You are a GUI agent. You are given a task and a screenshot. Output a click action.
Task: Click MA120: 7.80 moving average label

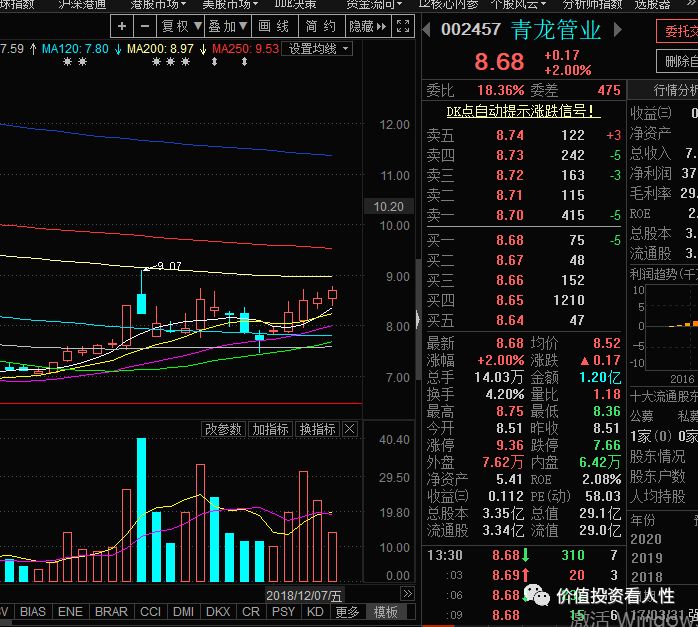(x=75, y=49)
